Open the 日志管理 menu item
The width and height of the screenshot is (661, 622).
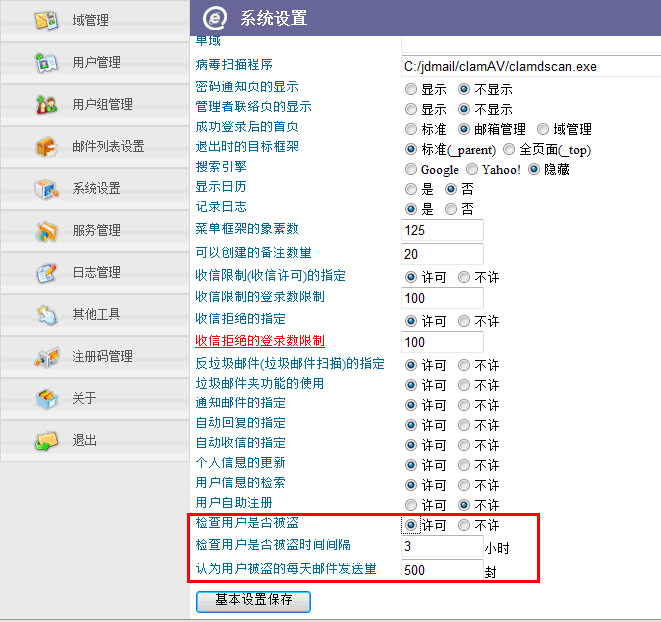(95, 272)
